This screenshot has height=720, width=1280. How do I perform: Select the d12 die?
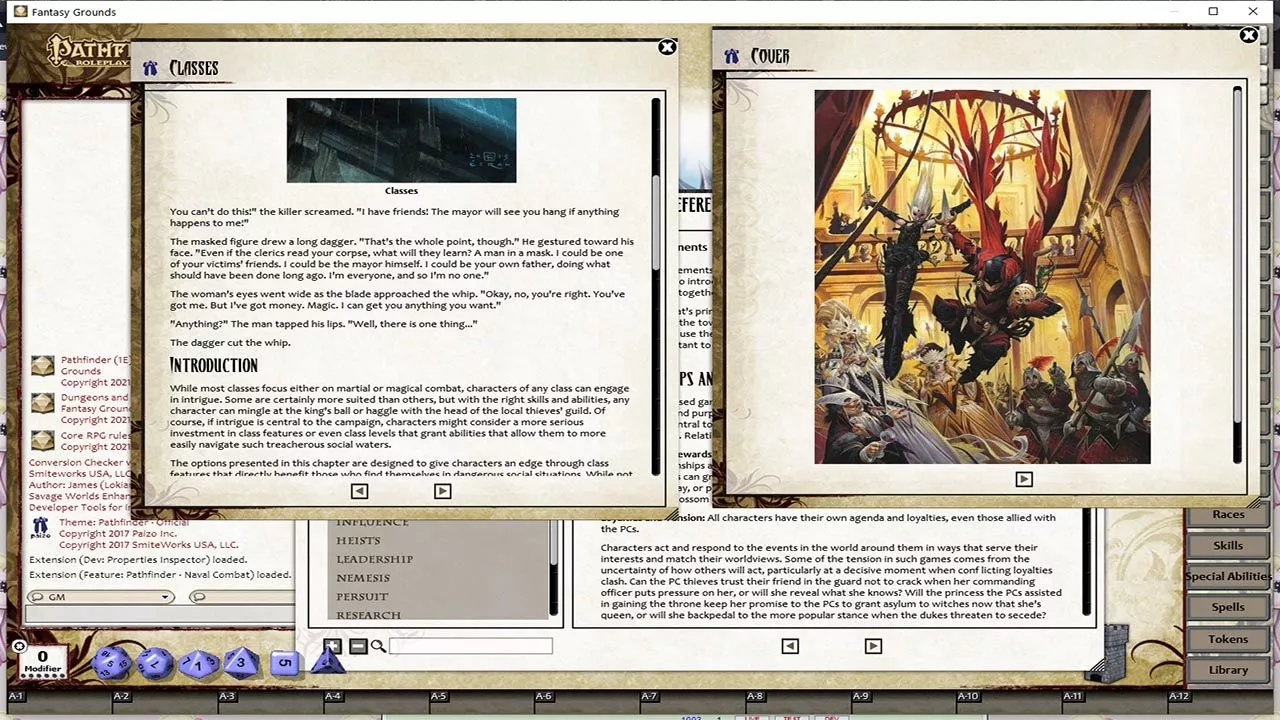coord(155,662)
